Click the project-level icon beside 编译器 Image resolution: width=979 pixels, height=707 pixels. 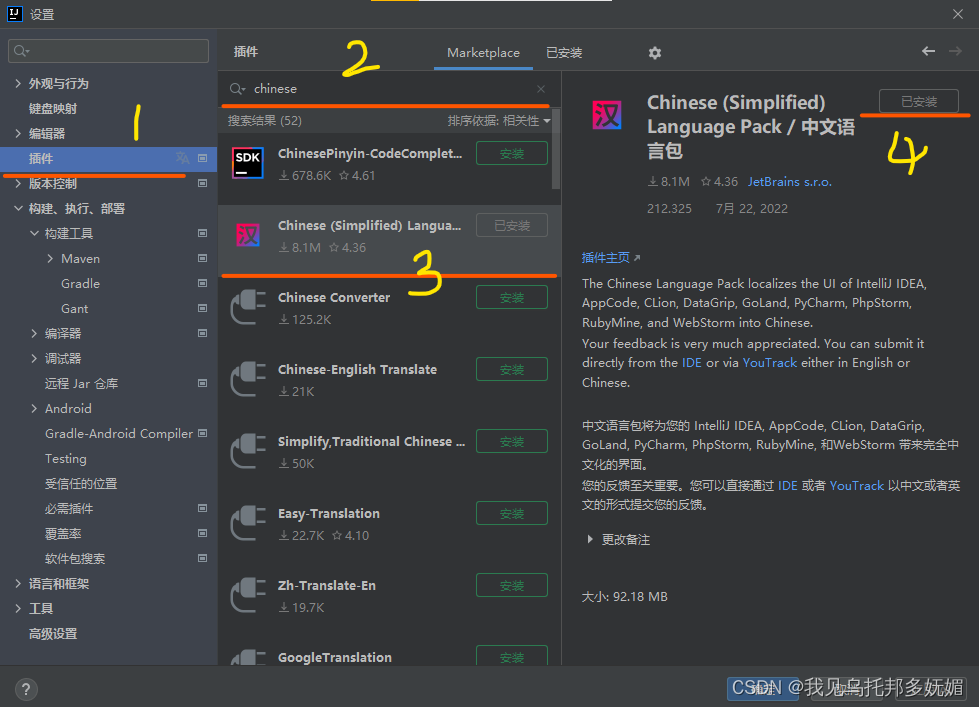click(x=202, y=333)
